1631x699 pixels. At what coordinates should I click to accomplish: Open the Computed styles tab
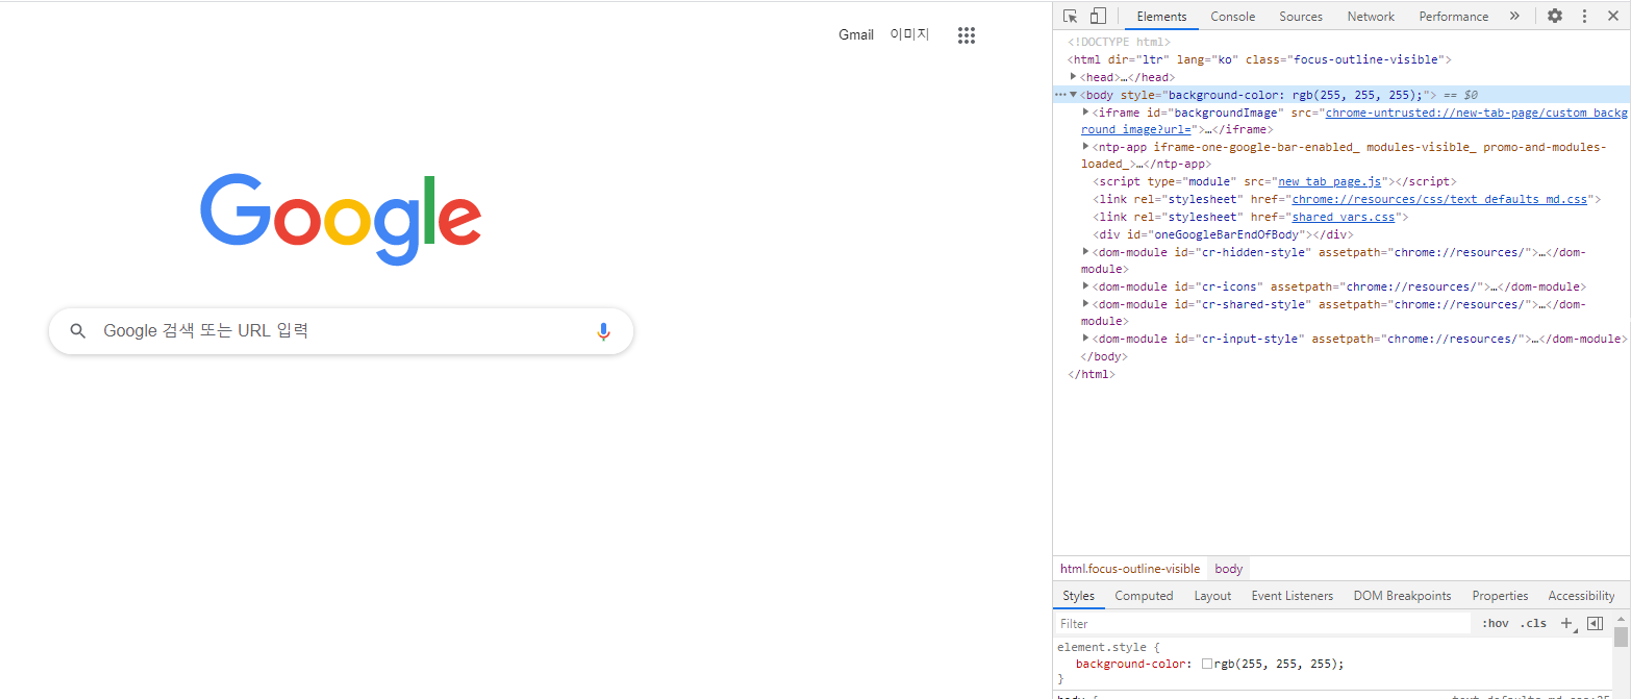1143,596
